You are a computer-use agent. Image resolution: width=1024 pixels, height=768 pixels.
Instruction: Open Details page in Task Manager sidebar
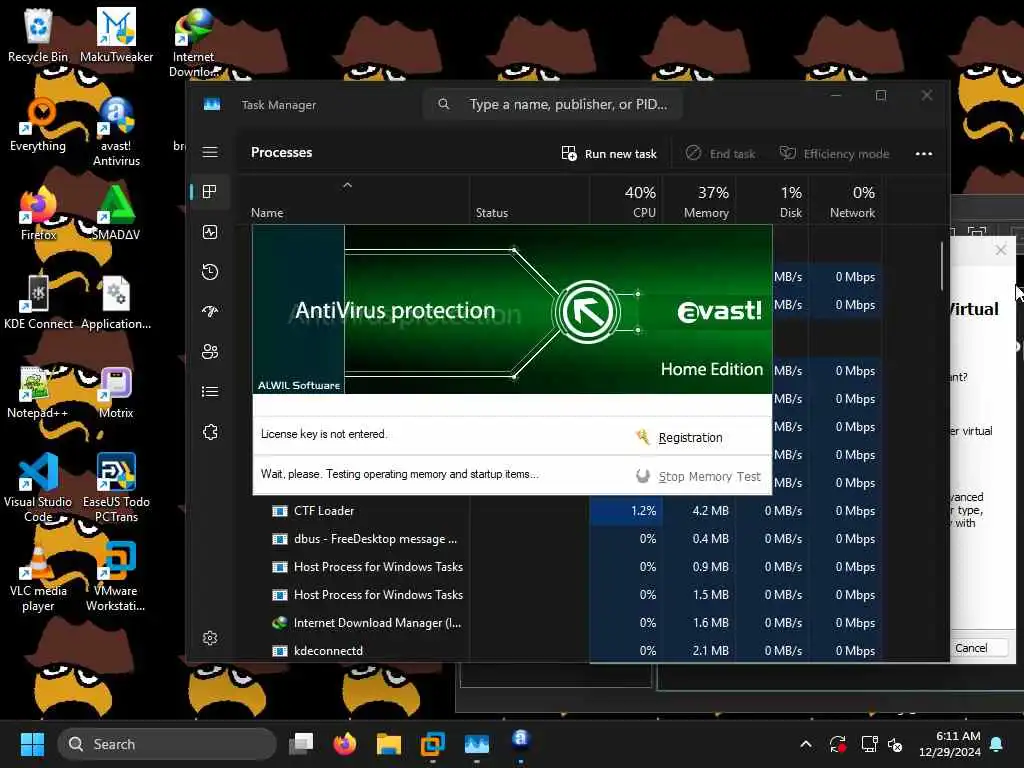click(x=210, y=391)
